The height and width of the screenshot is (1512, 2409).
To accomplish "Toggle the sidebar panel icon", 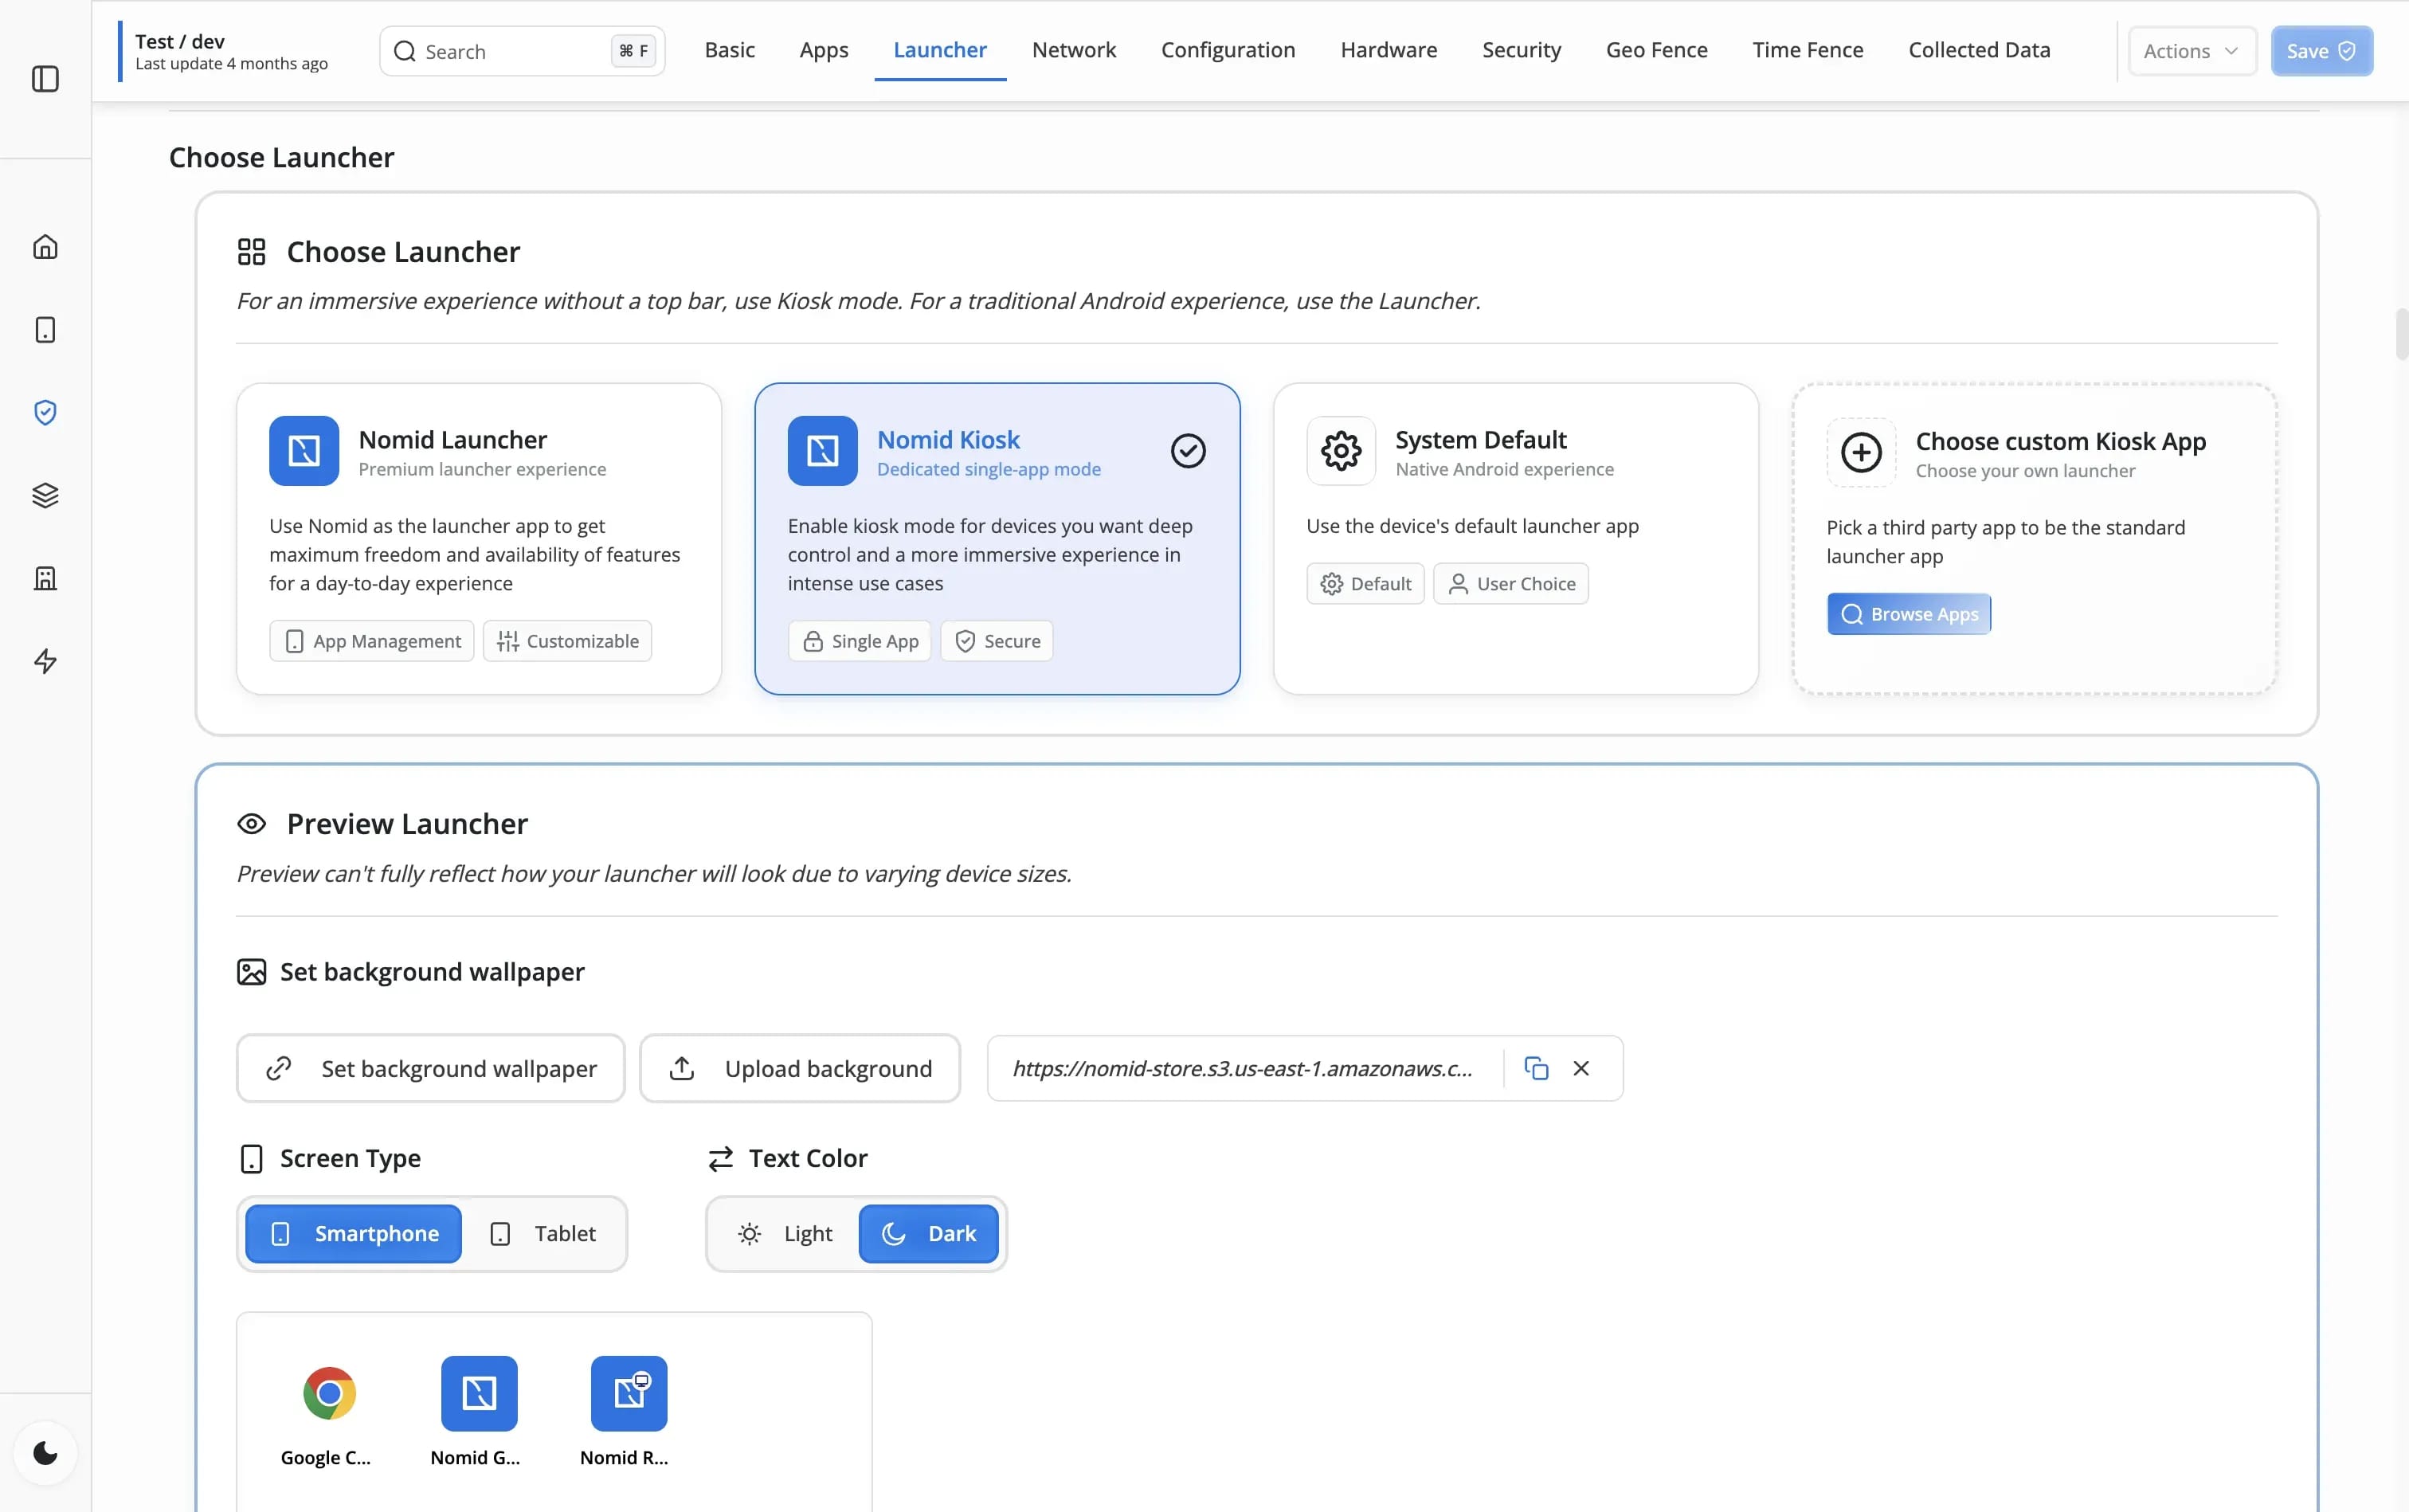I will coord(45,79).
